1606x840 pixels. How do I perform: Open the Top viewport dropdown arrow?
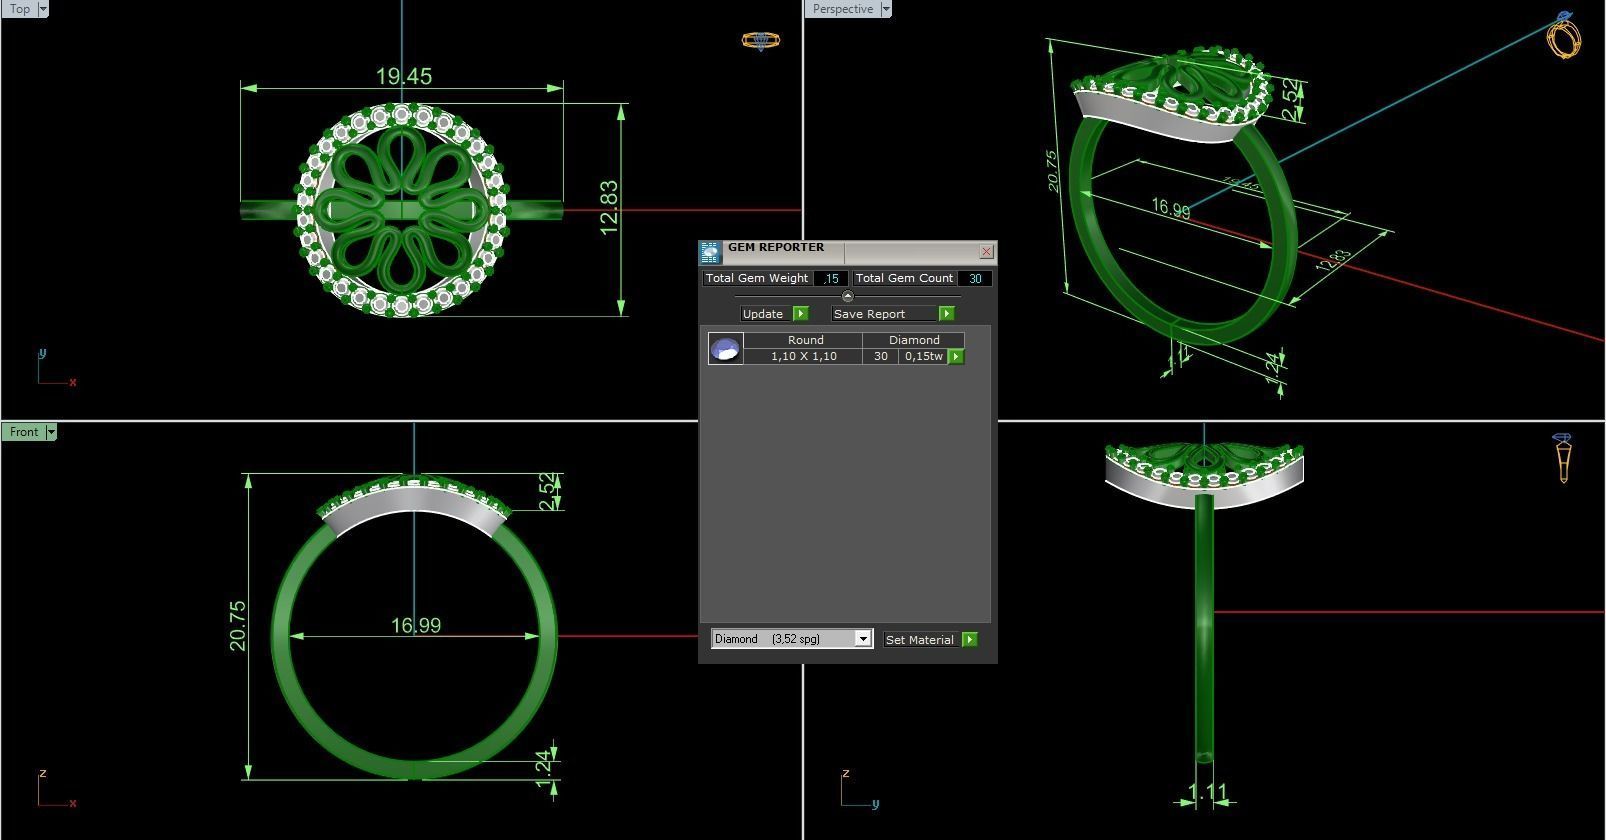pyautogui.click(x=42, y=9)
